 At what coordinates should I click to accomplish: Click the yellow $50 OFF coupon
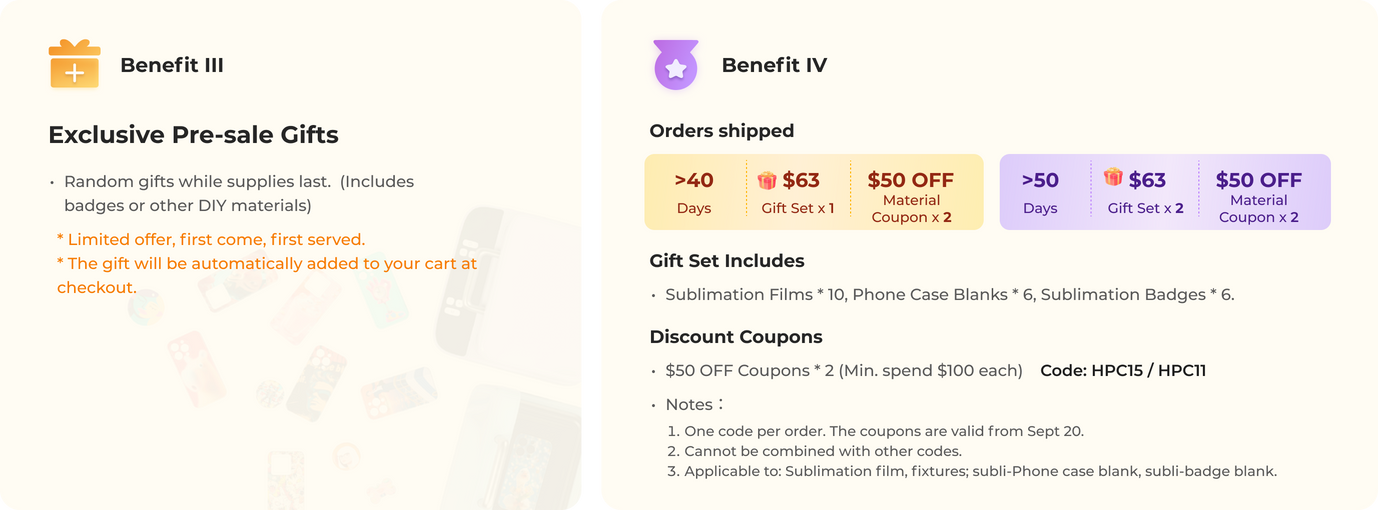pyautogui.click(x=910, y=195)
